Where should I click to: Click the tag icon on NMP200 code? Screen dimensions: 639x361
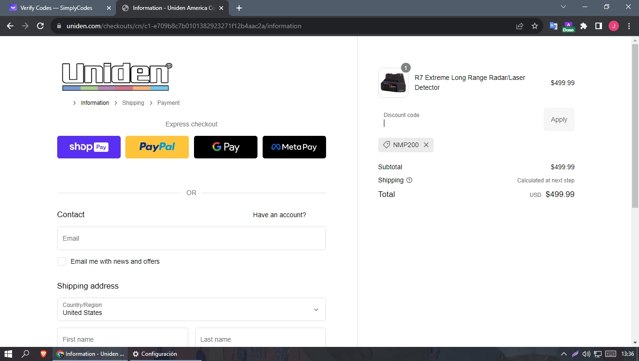(x=386, y=144)
